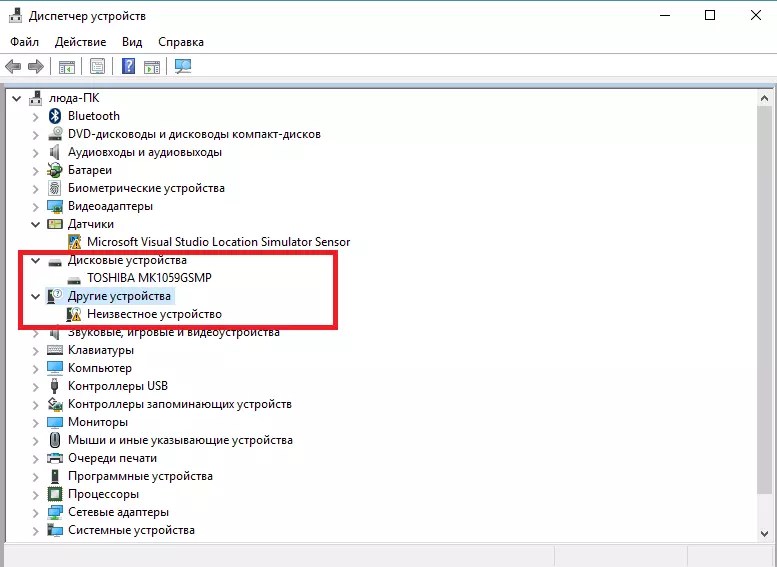Click the action pane toolbar icon
Image resolution: width=777 pixels, height=567 pixels.
152,66
